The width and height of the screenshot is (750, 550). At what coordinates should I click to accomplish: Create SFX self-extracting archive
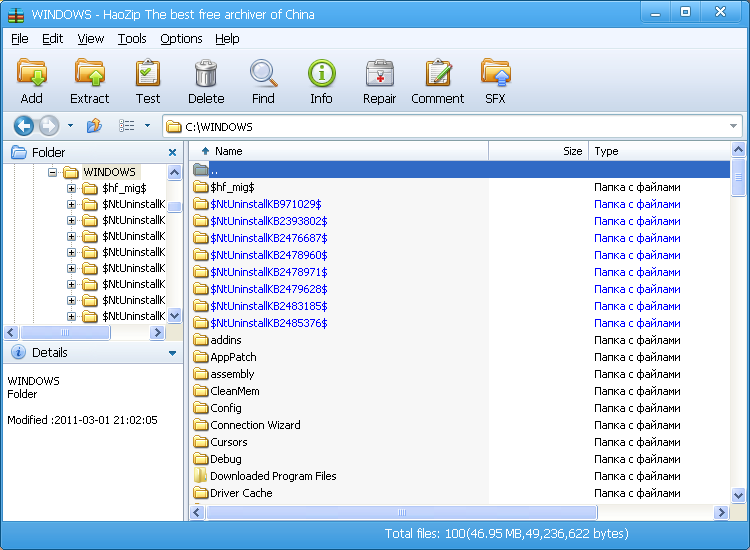496,73
